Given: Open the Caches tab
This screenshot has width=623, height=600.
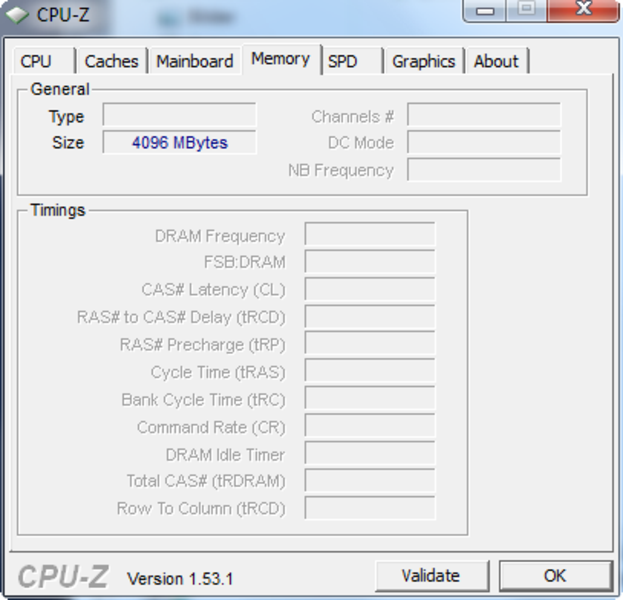Looking at the screenshot, I should pos(112,61).
